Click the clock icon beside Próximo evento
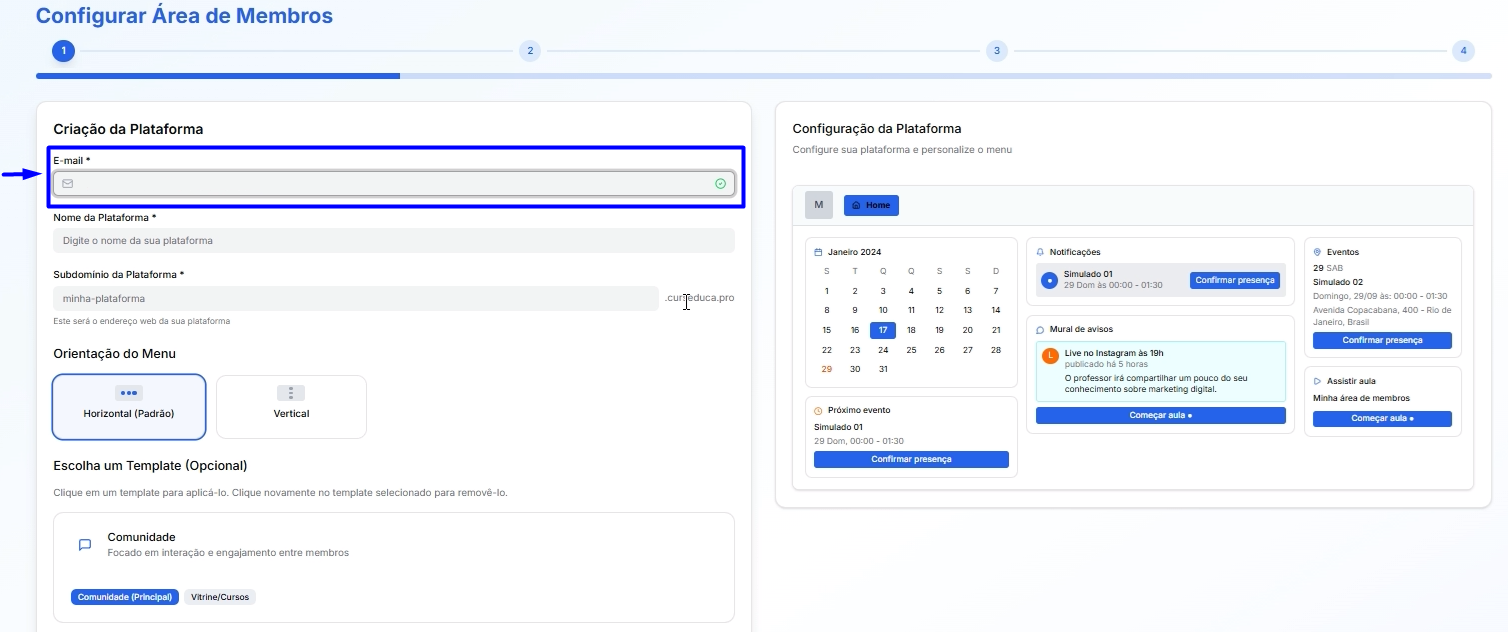 [818, 410]
